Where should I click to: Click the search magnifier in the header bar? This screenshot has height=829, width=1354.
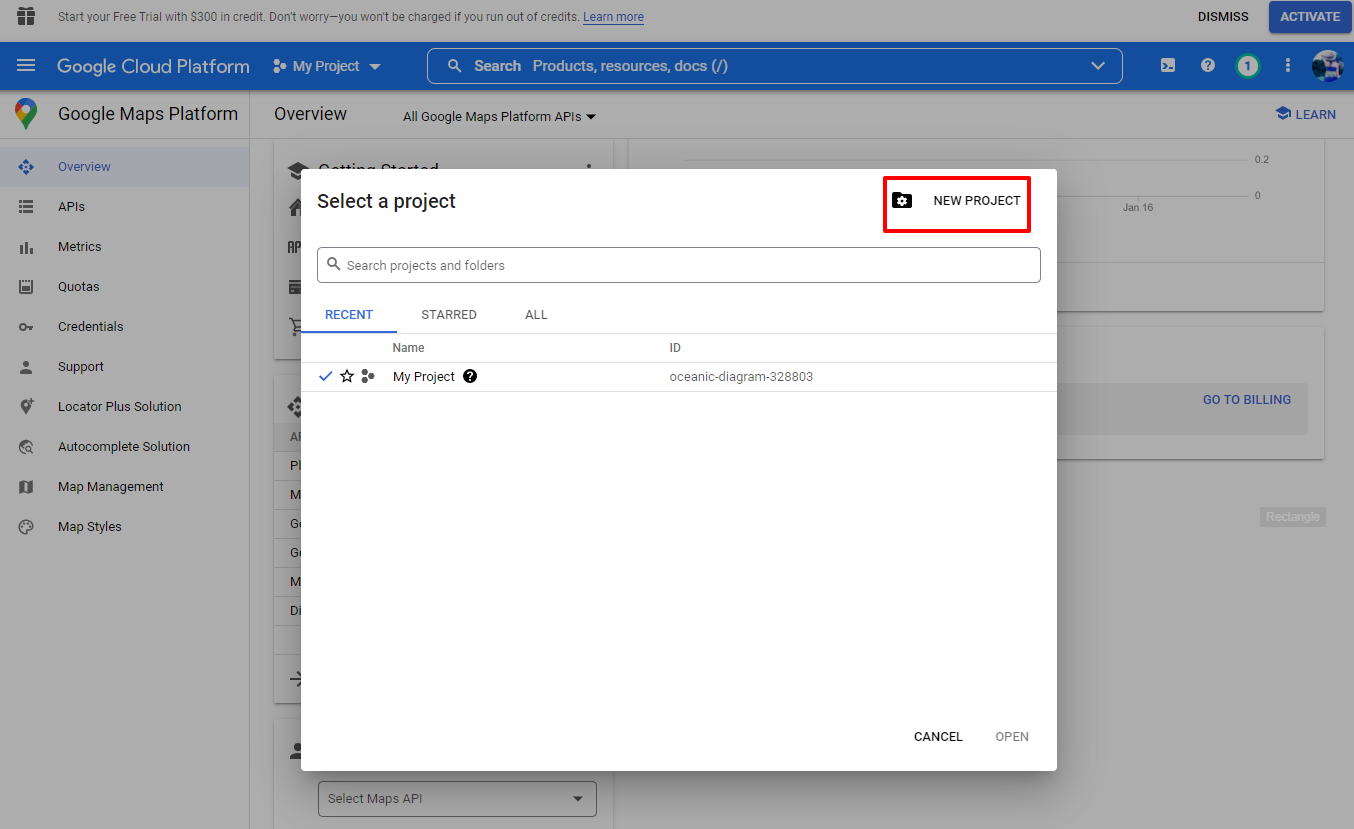[455, 66]
